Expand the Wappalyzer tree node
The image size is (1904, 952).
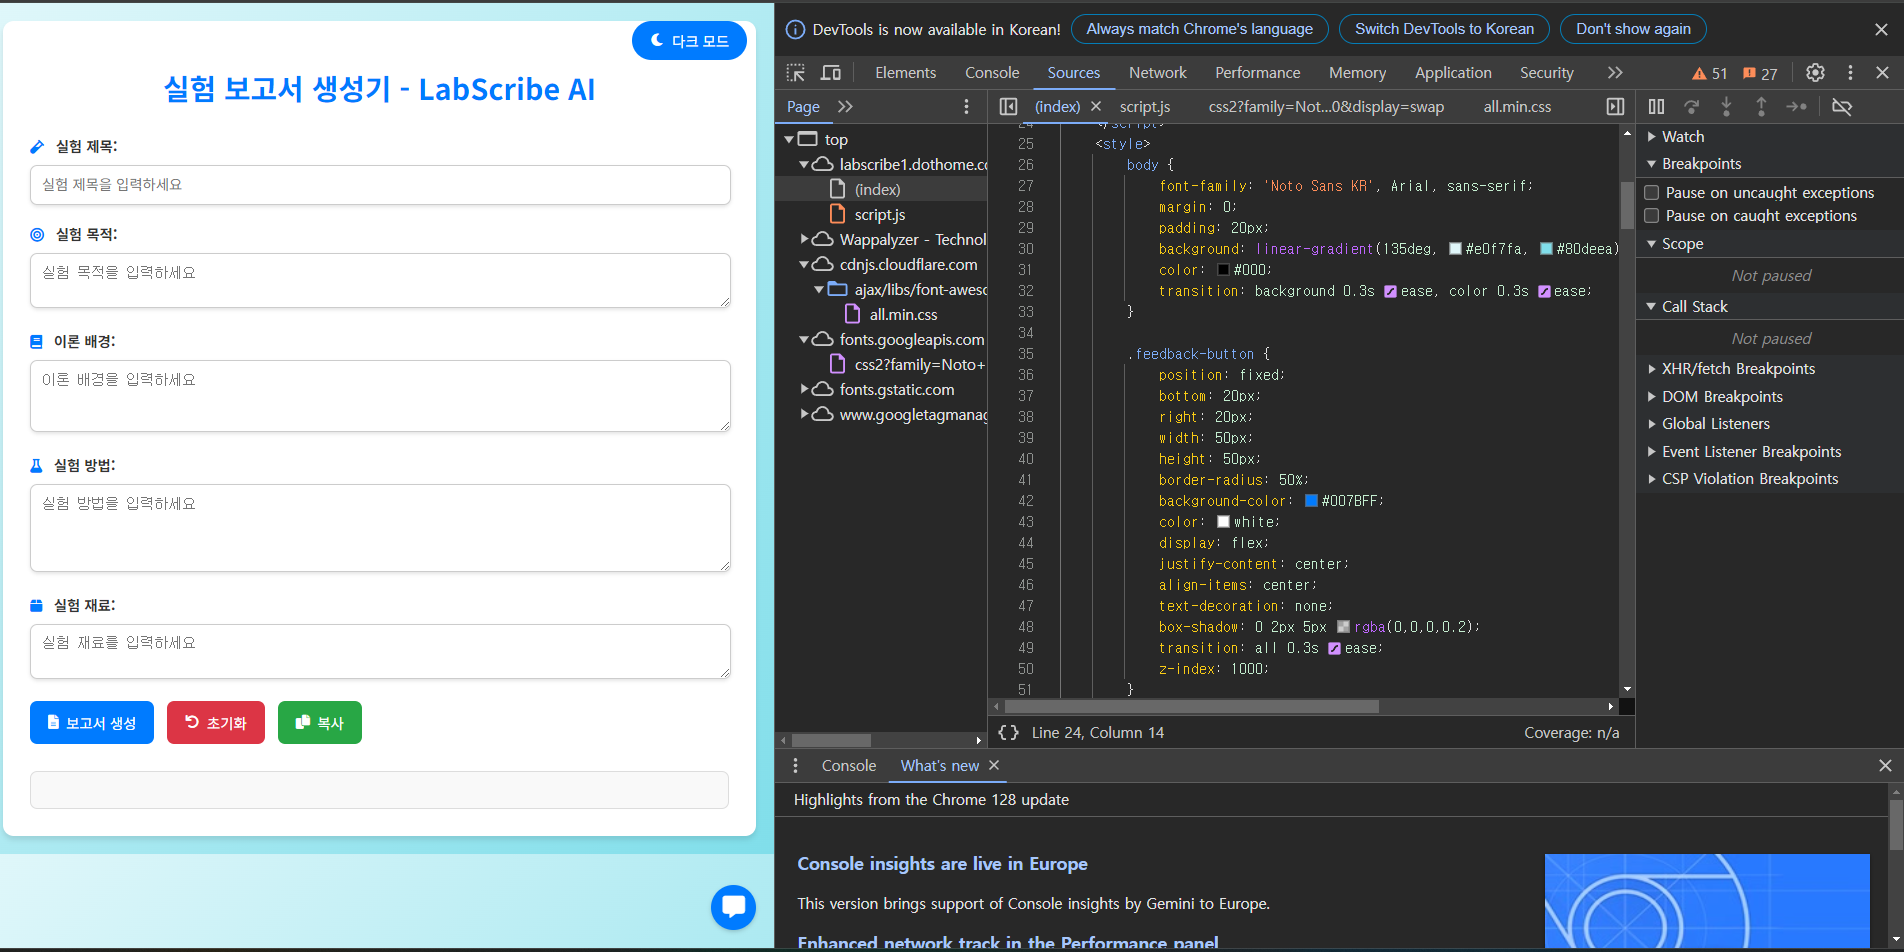point(804,239)
